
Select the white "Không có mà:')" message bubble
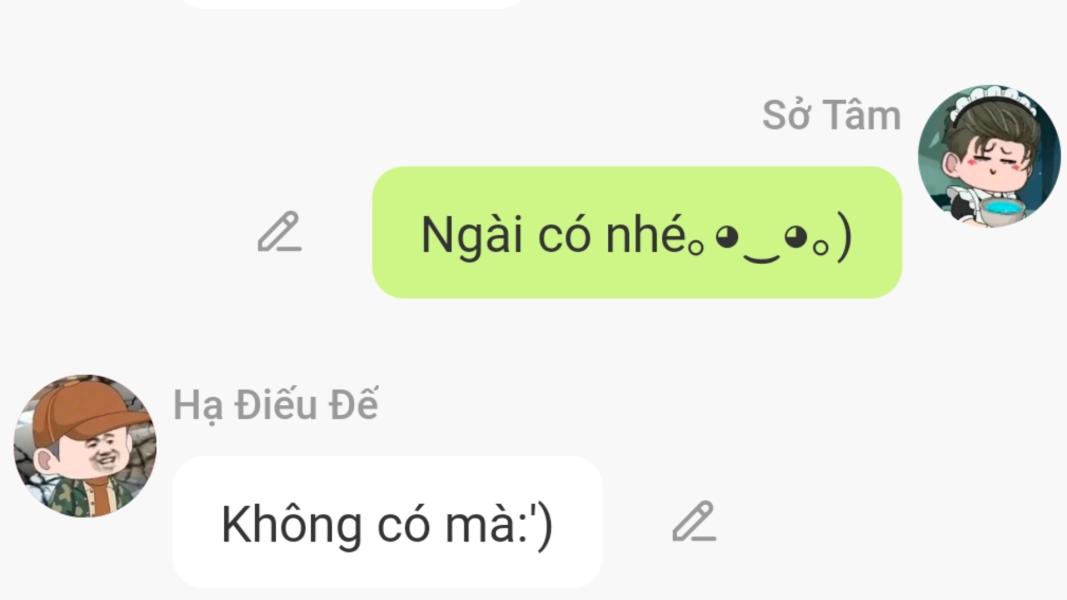(388, 522)
